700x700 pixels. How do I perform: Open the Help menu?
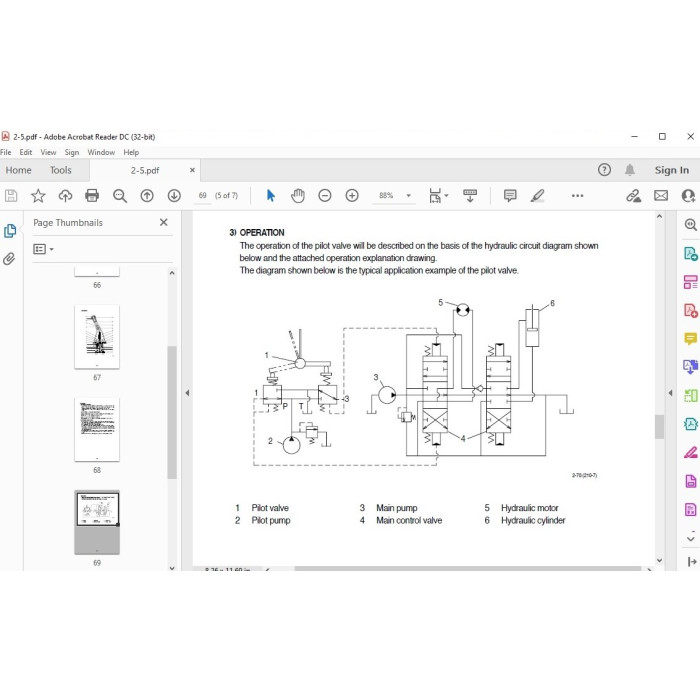pyautogui.click(x=131, y=152)
